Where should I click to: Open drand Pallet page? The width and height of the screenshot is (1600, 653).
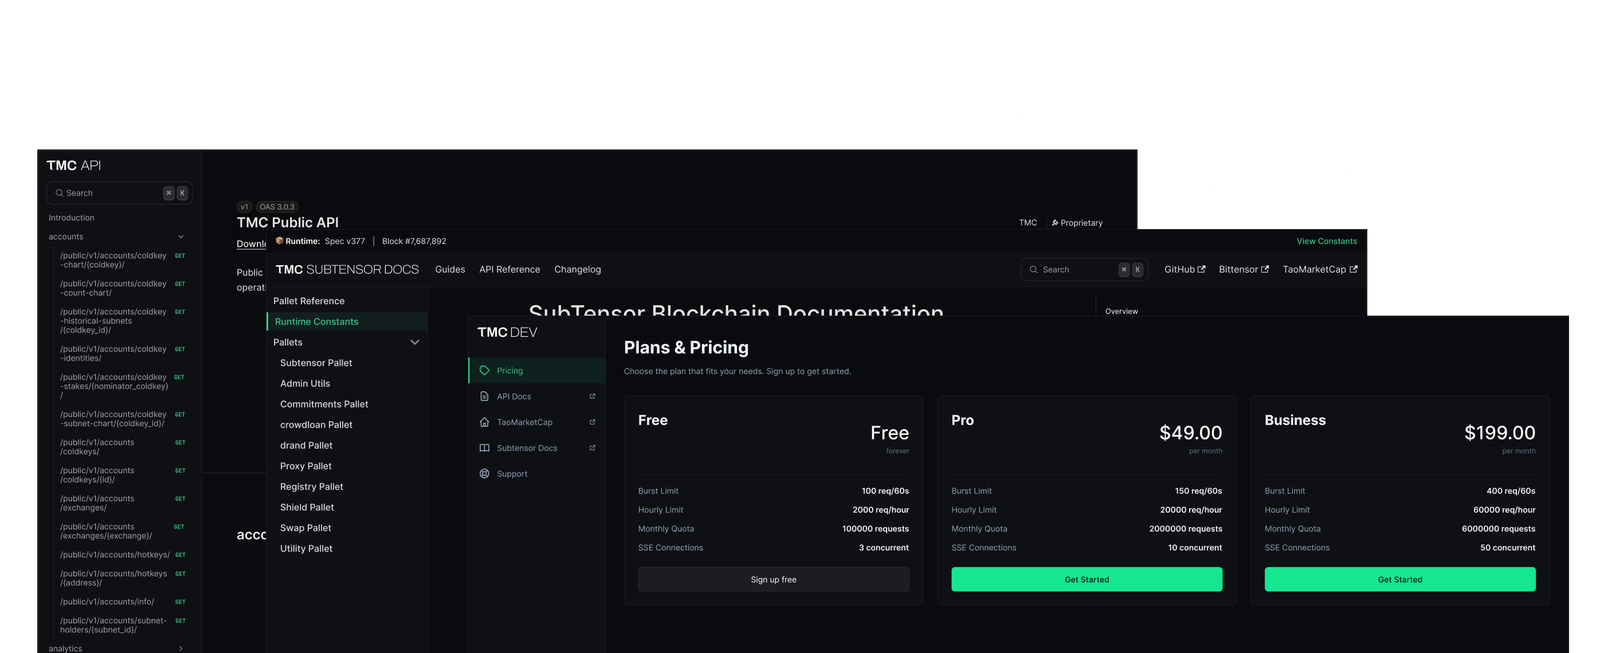(306, 445)
